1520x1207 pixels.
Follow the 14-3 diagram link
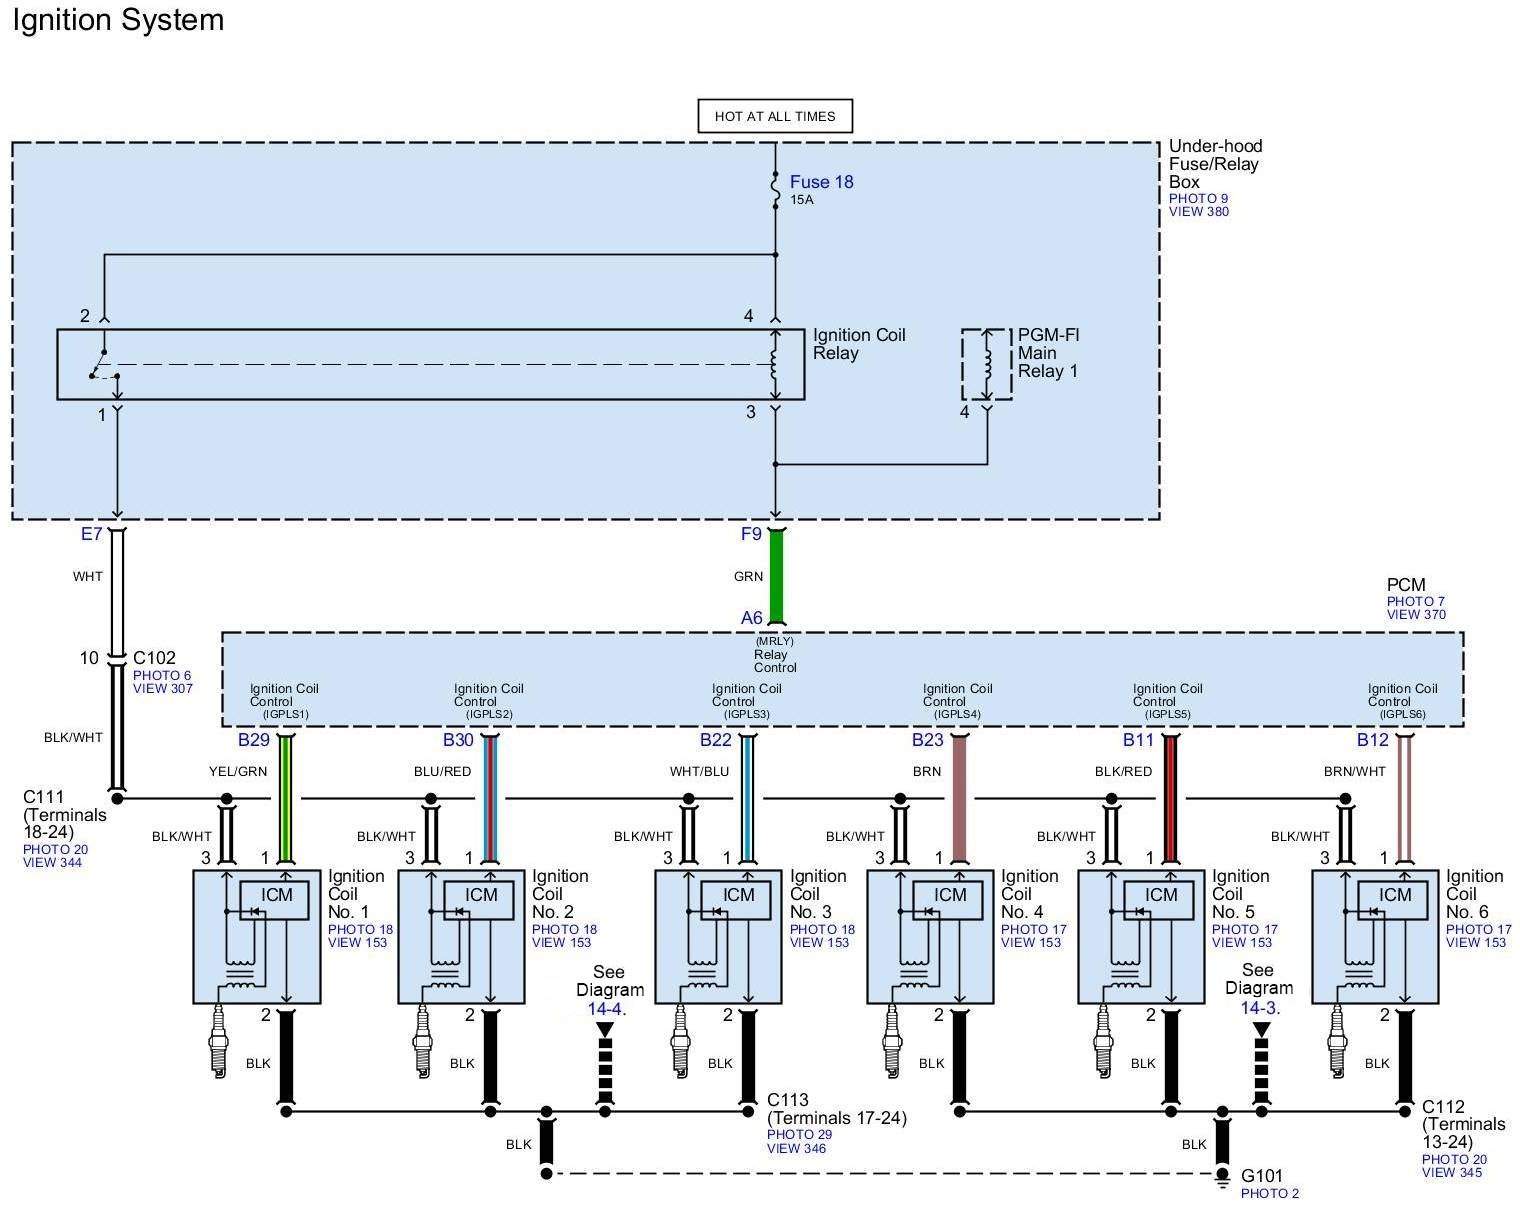pyautogui.click(x=1260, y=1007)
